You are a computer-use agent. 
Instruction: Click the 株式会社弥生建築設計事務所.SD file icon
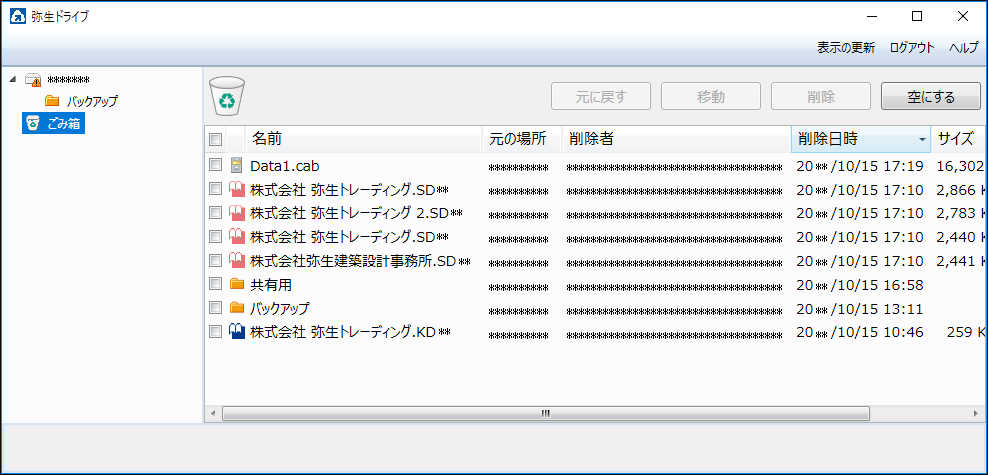[x=237, y=261]
